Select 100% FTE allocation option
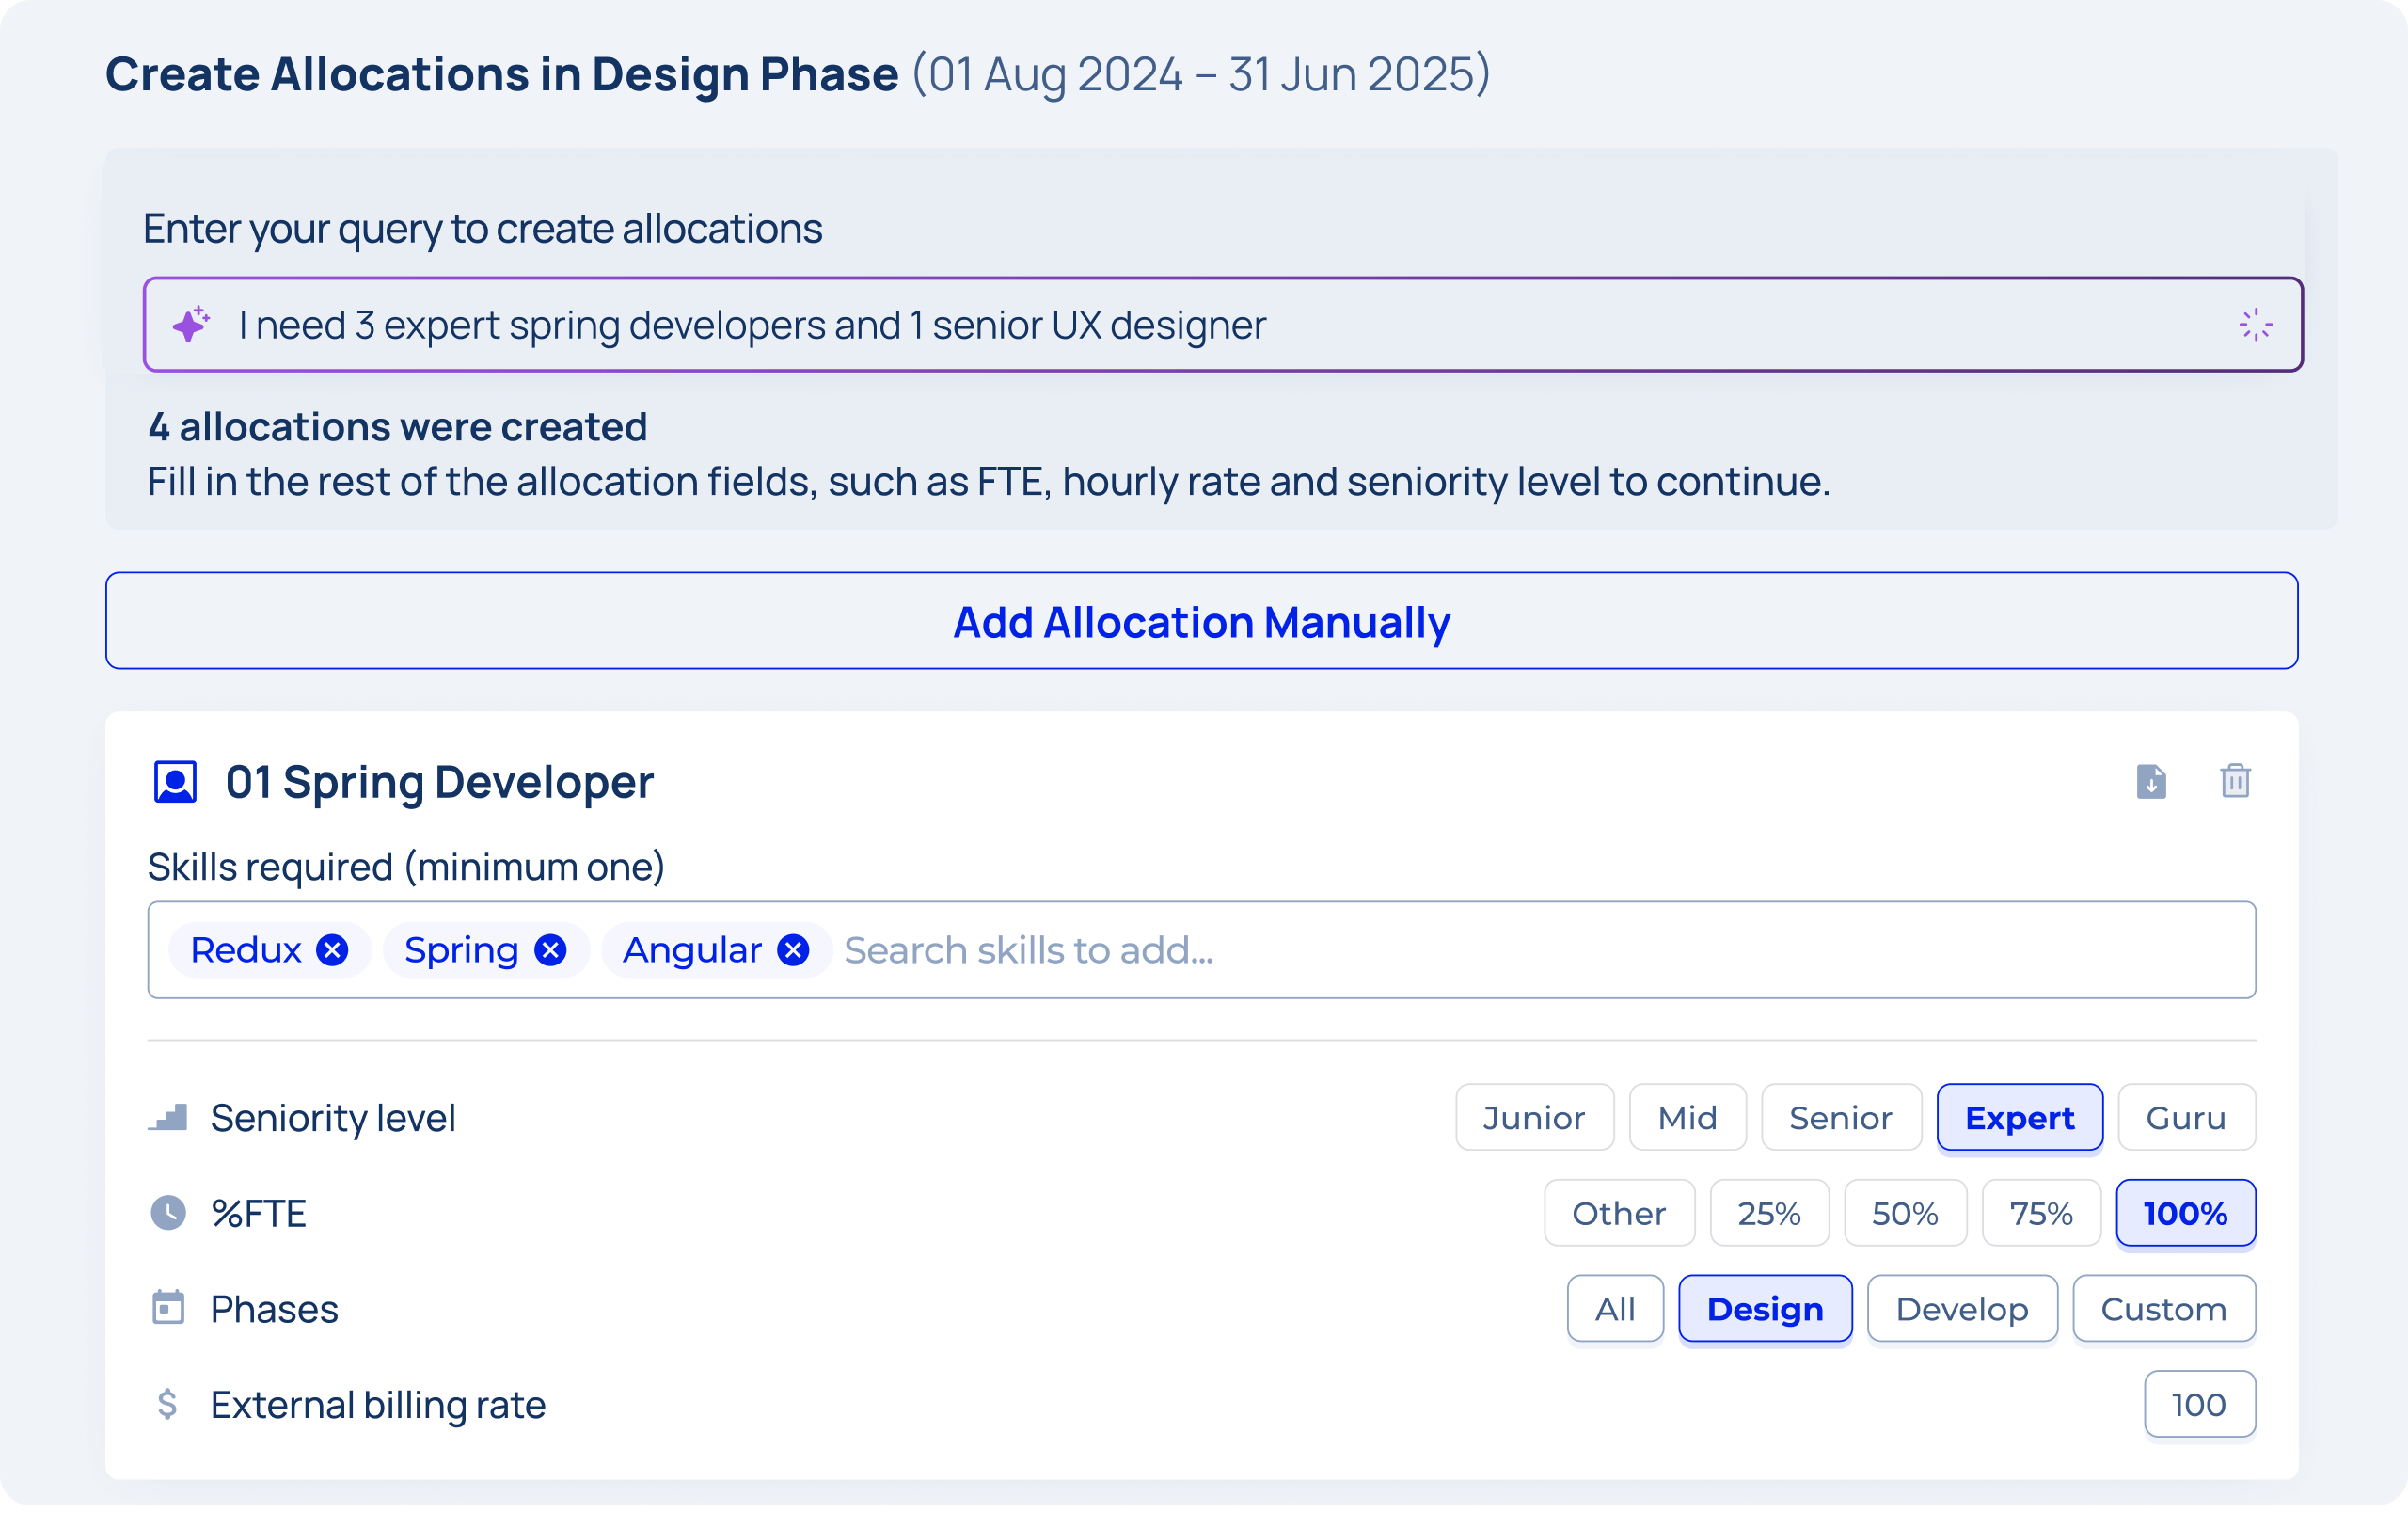2408x1513 pixels. (2183, 1212)
